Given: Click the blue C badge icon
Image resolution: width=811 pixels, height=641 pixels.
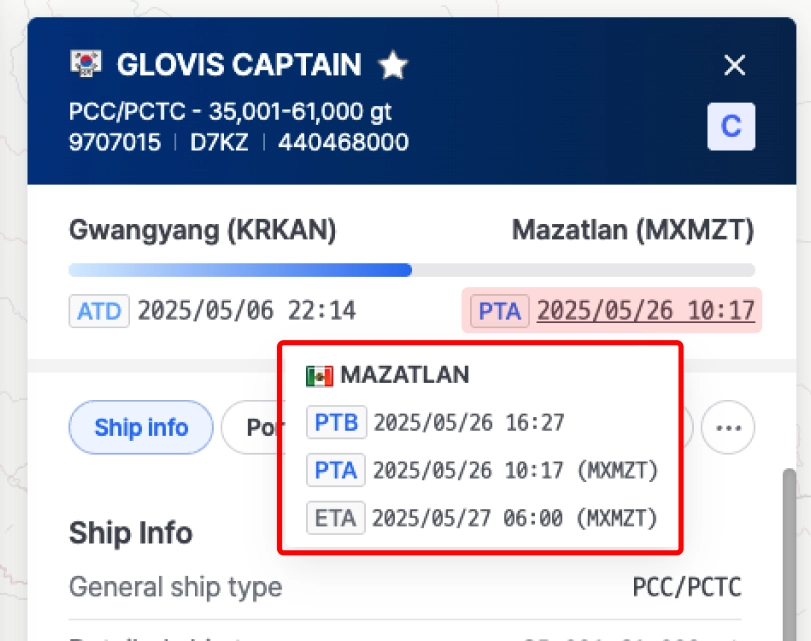Looking at the screenshot, I should (x=731, y=127).
